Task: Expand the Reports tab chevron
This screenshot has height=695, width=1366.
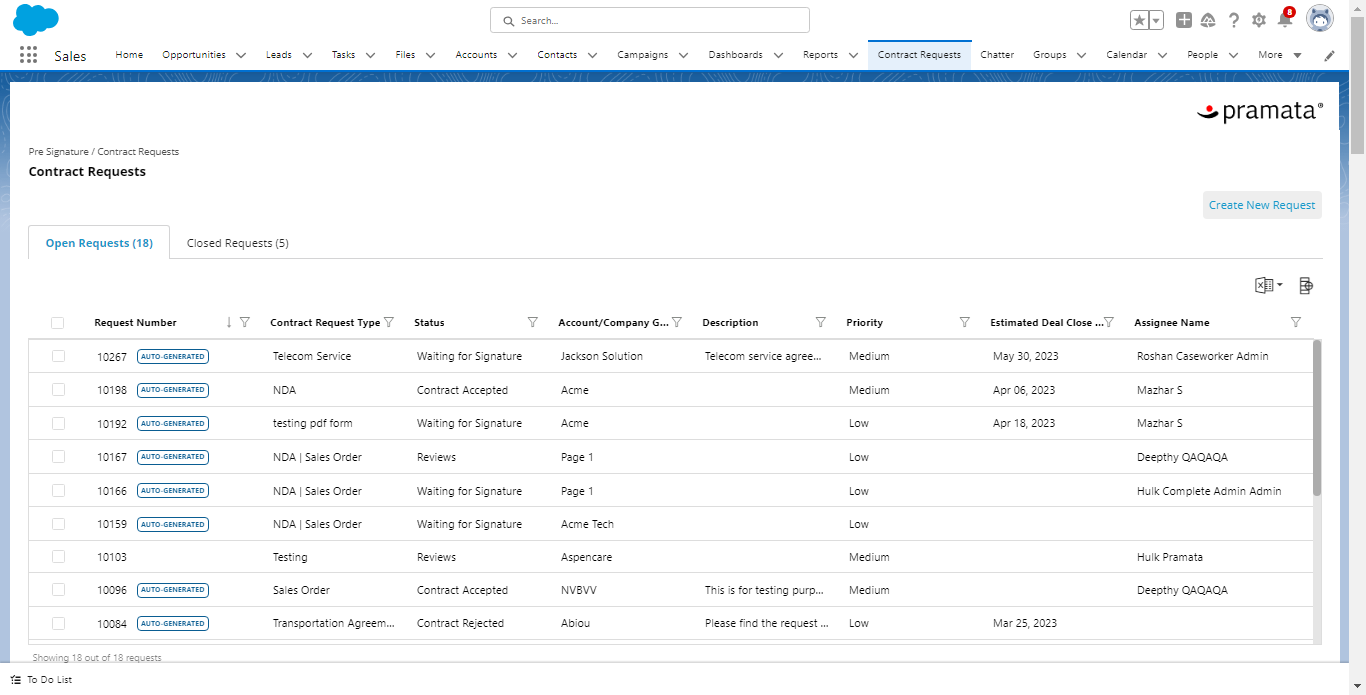Action: coord(853,55)
